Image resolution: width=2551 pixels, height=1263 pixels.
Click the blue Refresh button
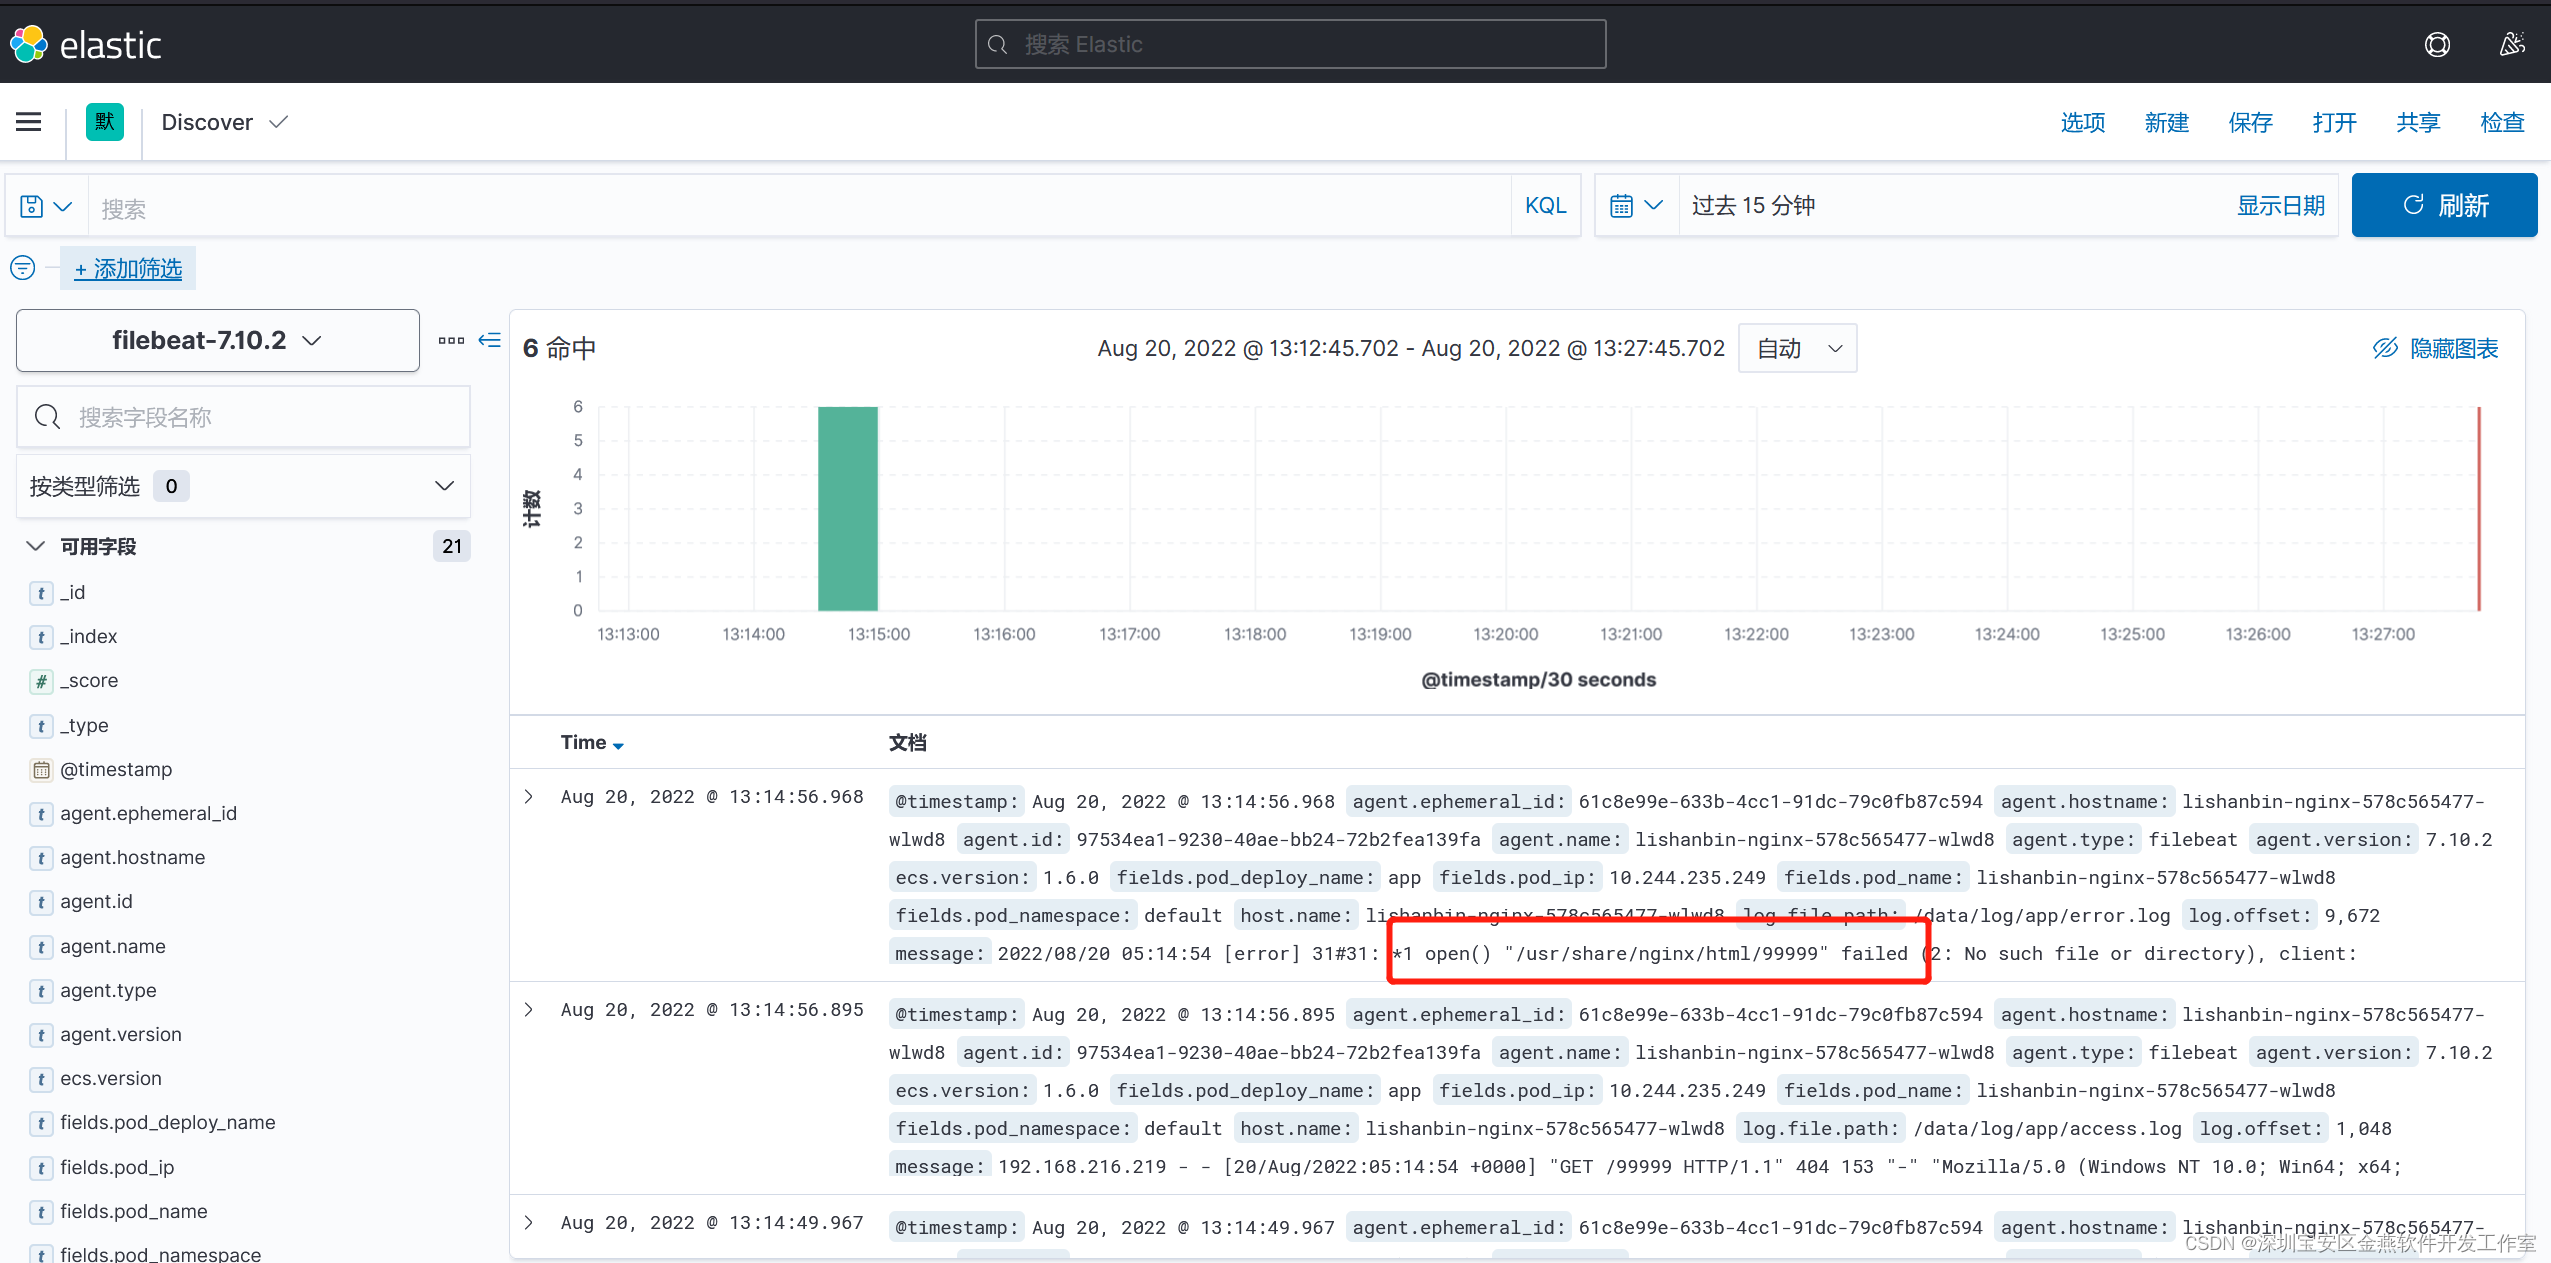[2443, 206]
